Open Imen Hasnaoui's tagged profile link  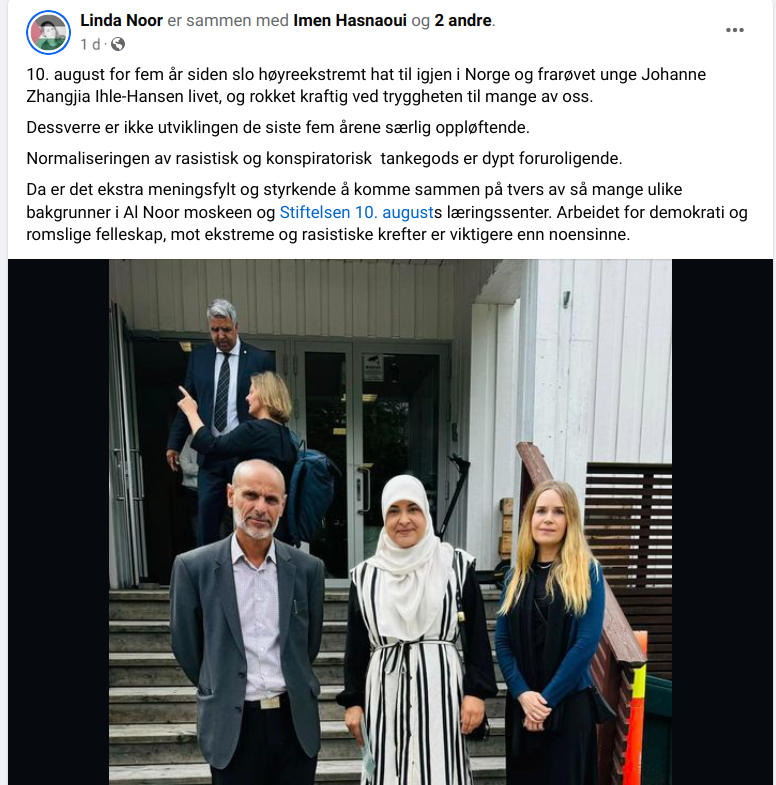(350, 21)
